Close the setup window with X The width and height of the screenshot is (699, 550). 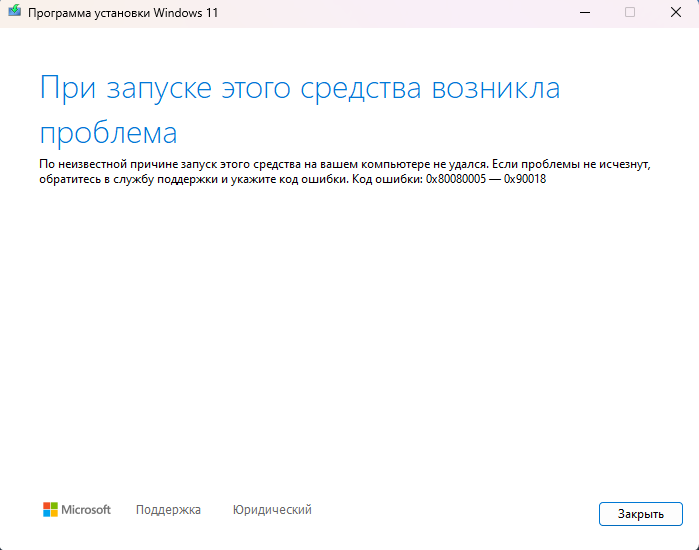click(676, 12)
